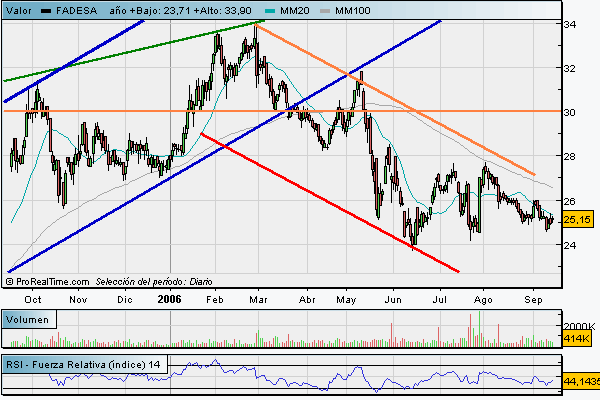Click the 'Oct' date axis label

[33, 300]
